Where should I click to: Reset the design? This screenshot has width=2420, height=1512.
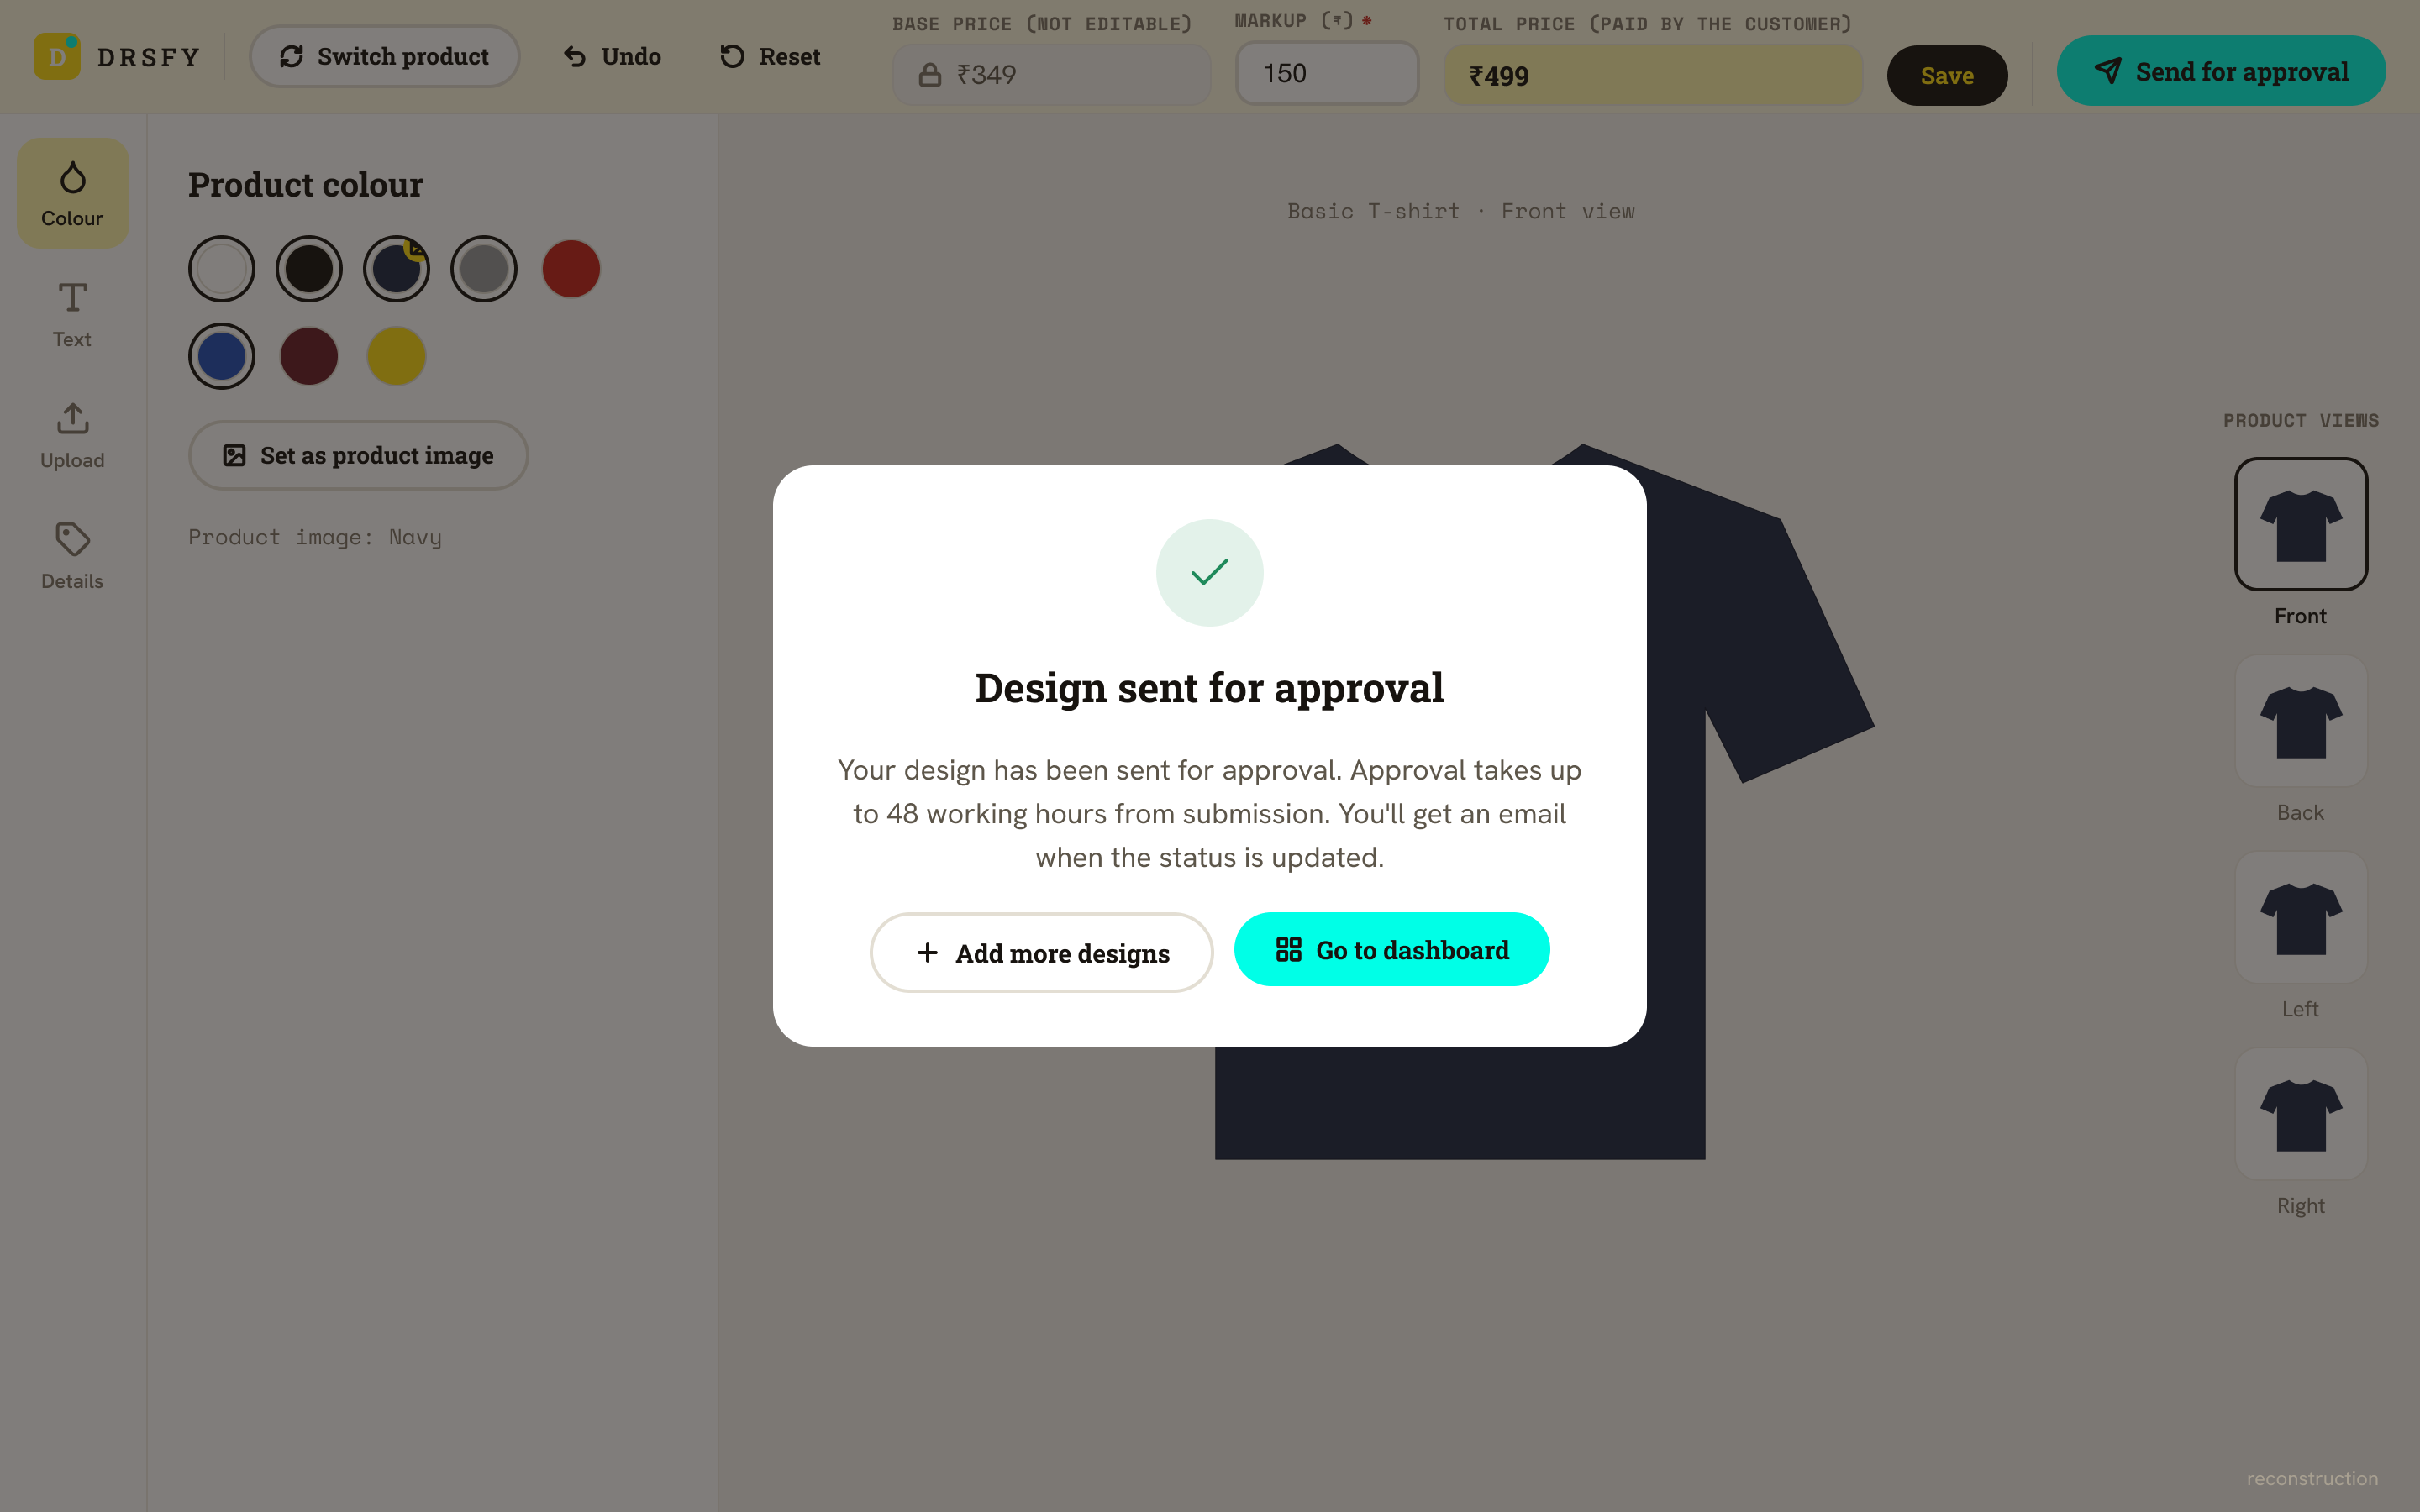point(770,56)
